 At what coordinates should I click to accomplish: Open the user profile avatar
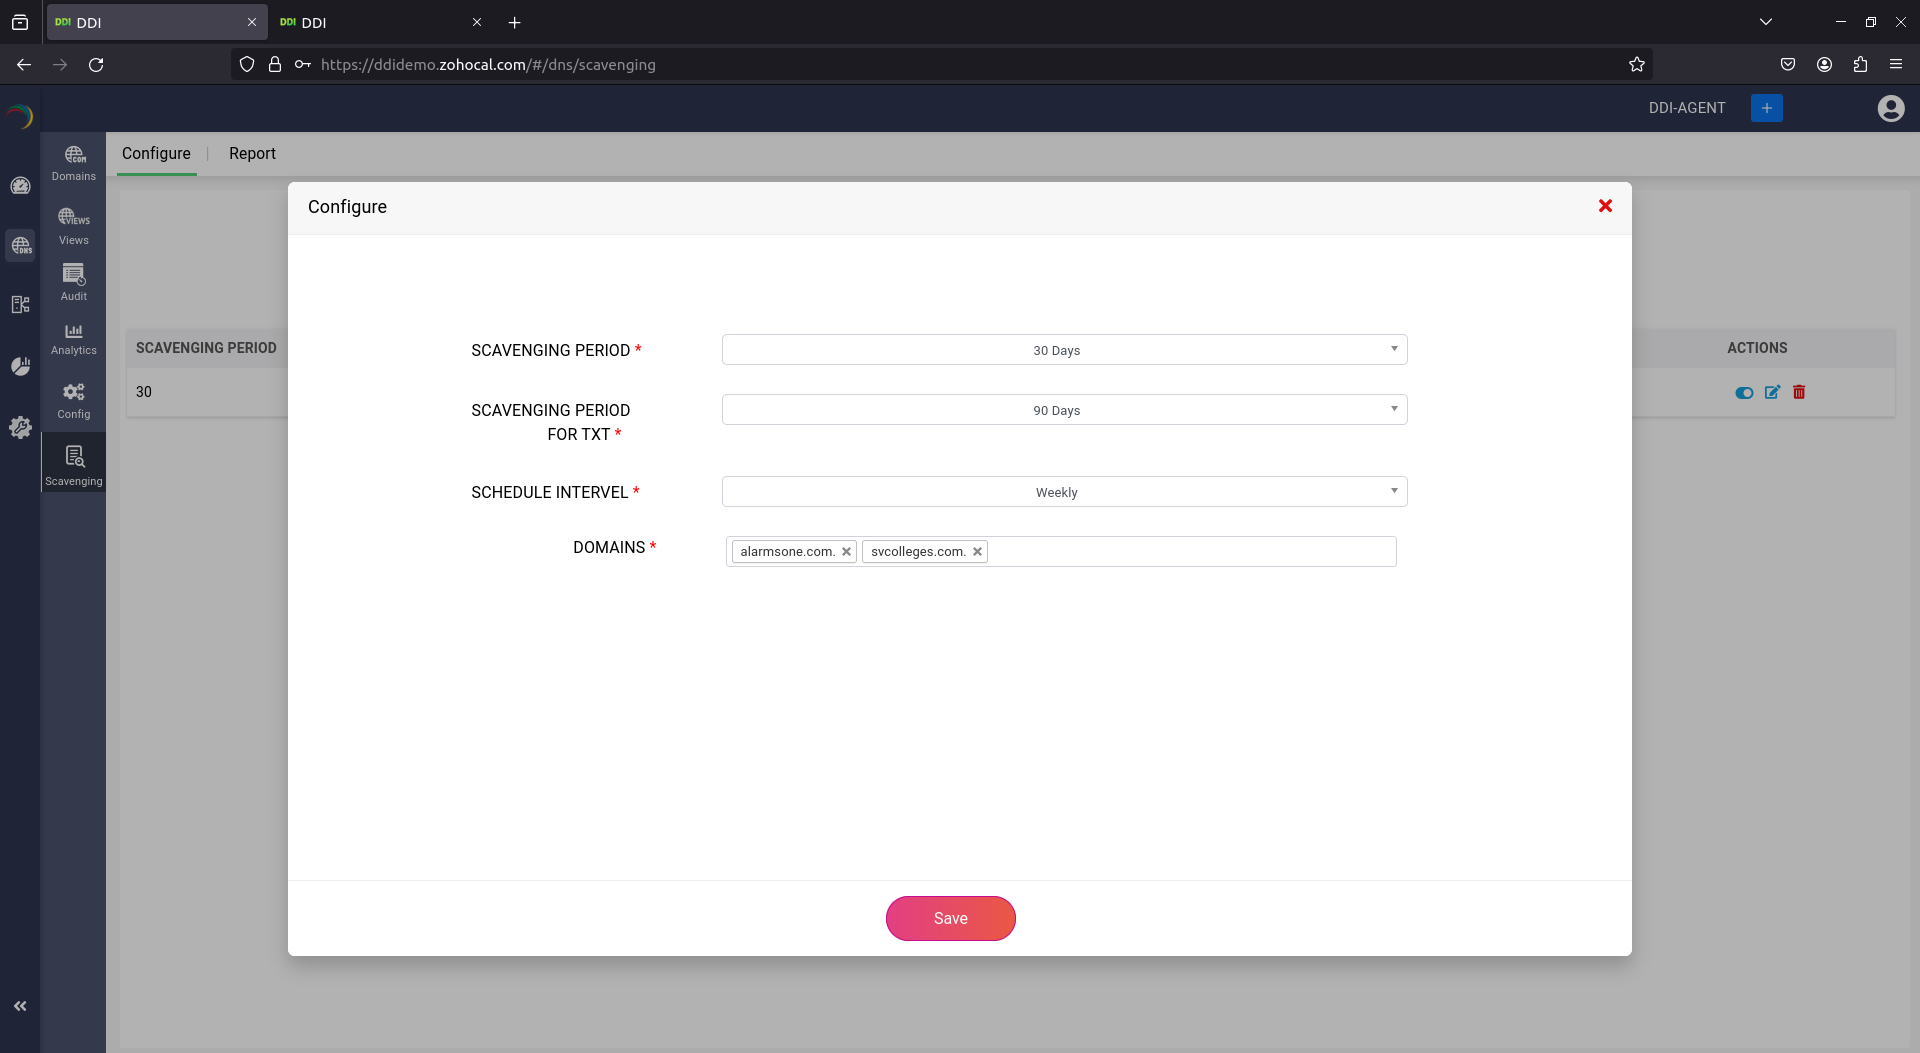1891,108
